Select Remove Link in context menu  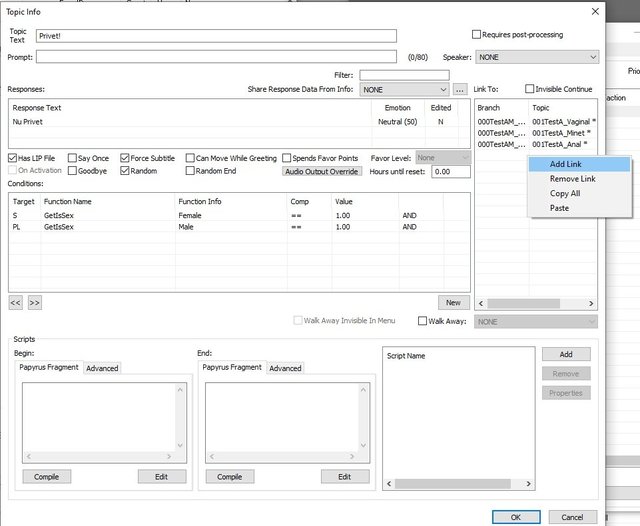572,179
